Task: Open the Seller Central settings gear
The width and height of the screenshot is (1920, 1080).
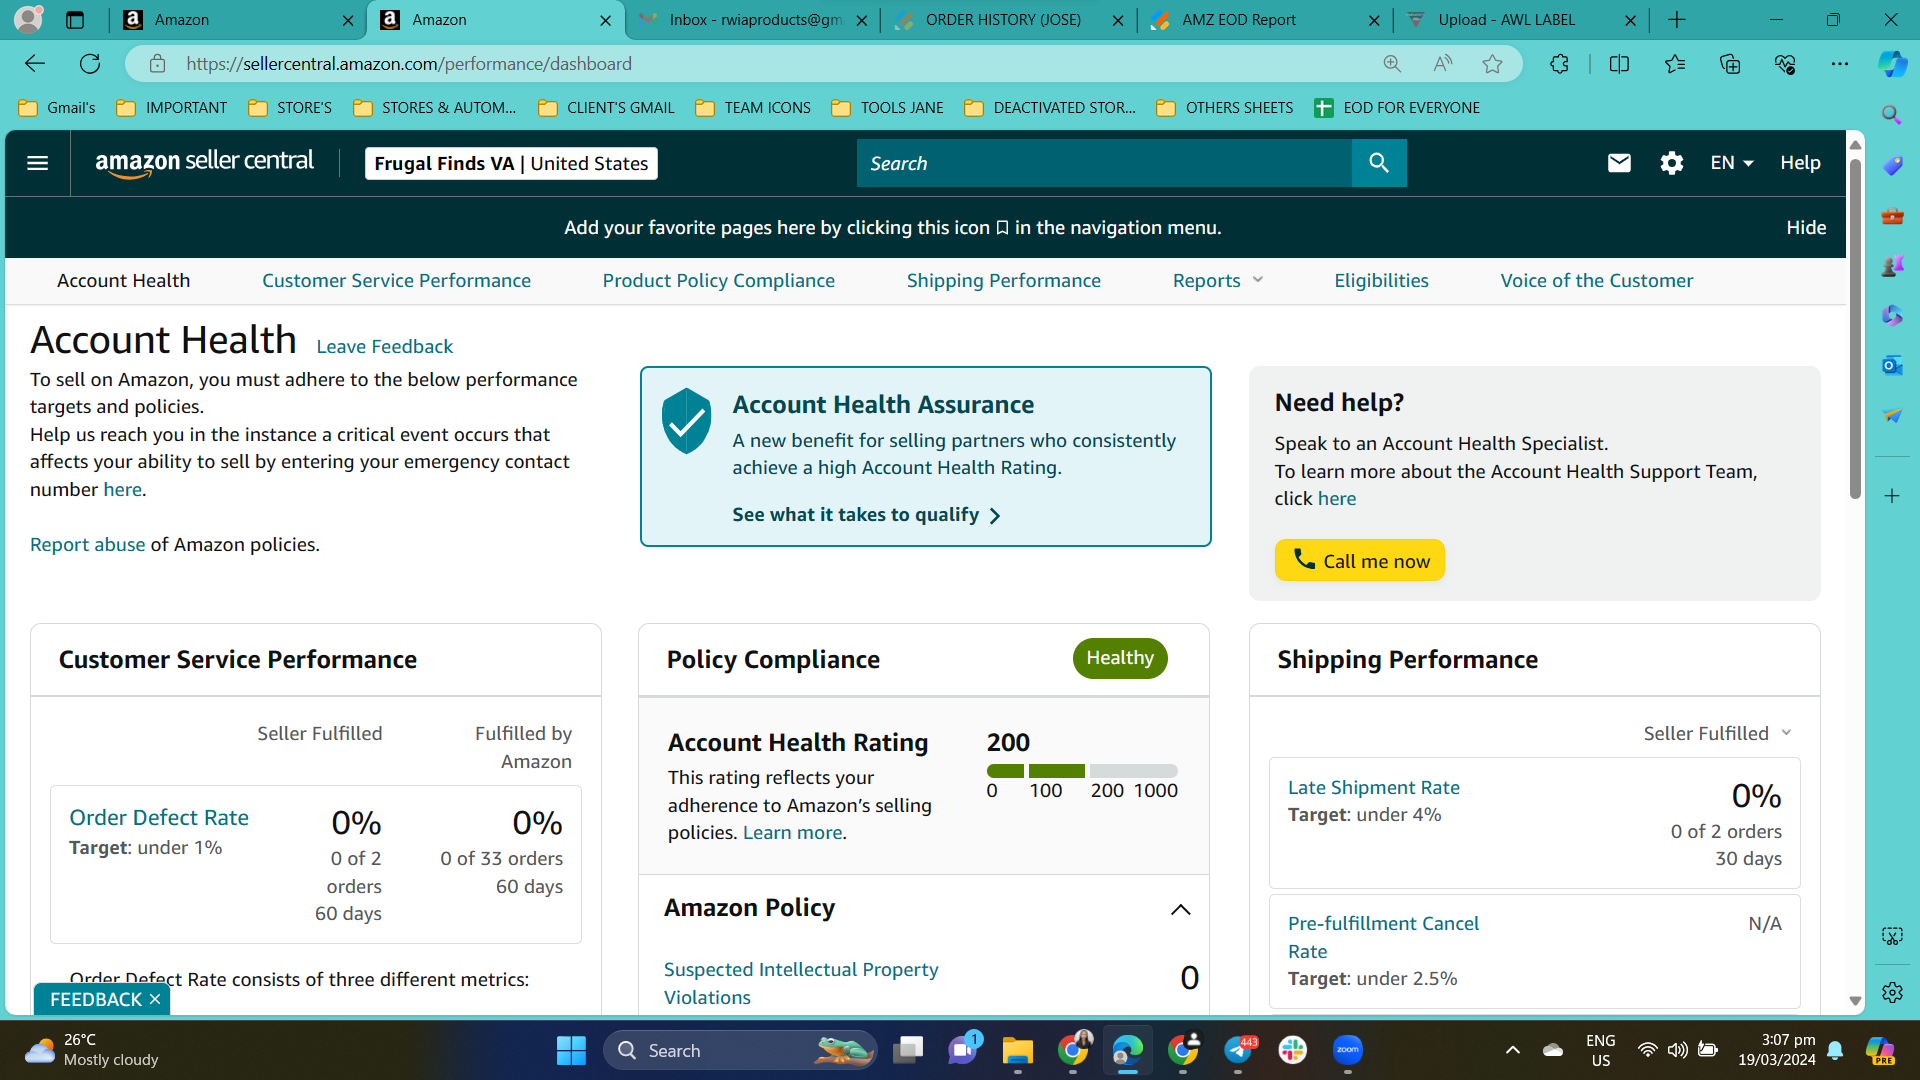Action: [x=1672, y=163]
